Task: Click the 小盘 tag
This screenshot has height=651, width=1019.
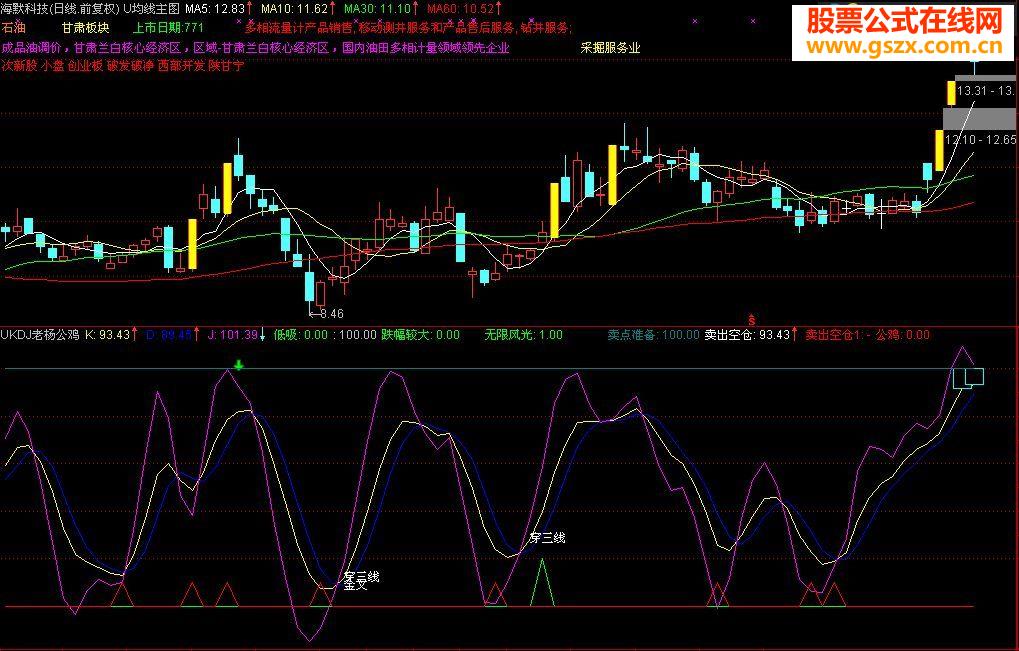Action: (53, 66)
